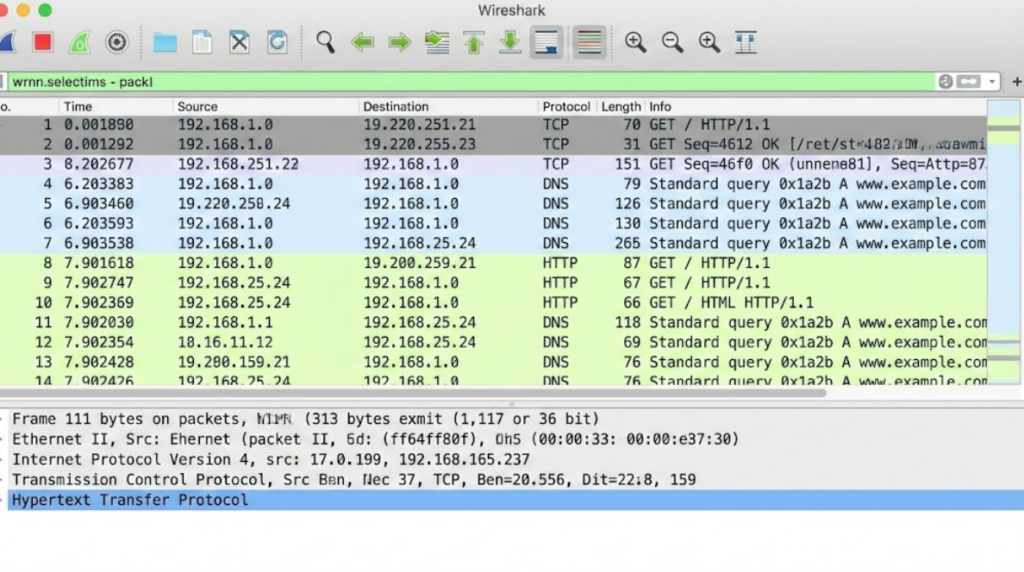Zoom in on packet list text

(x=635, y=42)
